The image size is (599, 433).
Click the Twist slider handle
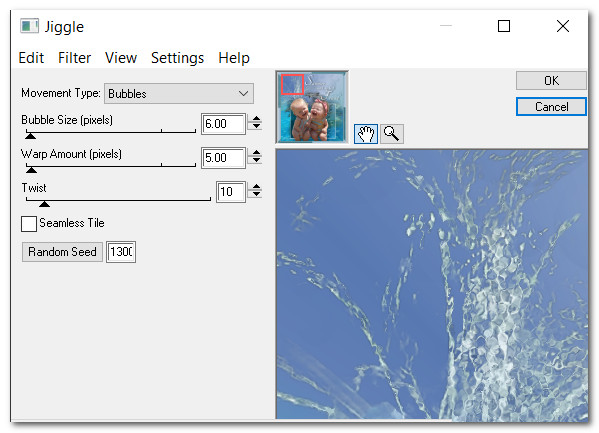[x=44, y=204]
